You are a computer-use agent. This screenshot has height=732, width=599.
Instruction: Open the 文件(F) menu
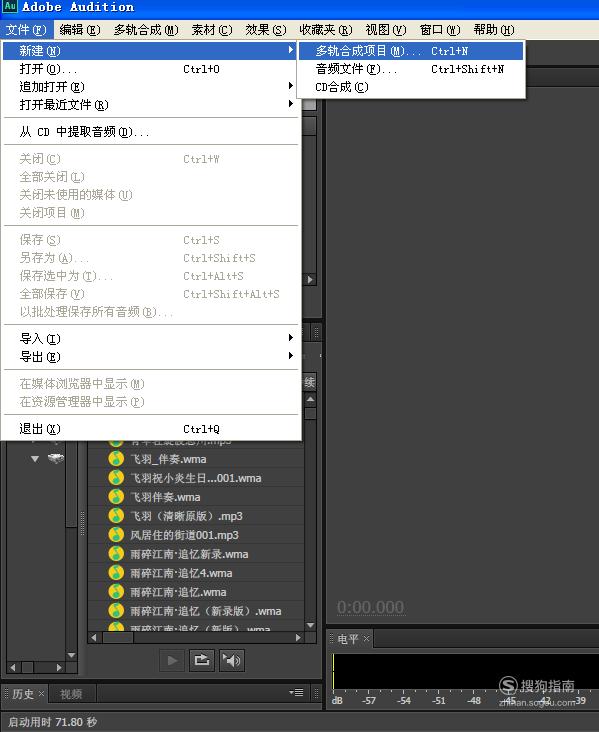26,30
